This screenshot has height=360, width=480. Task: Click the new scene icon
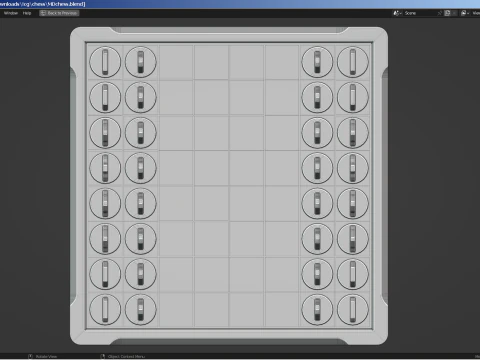[448, 13]
